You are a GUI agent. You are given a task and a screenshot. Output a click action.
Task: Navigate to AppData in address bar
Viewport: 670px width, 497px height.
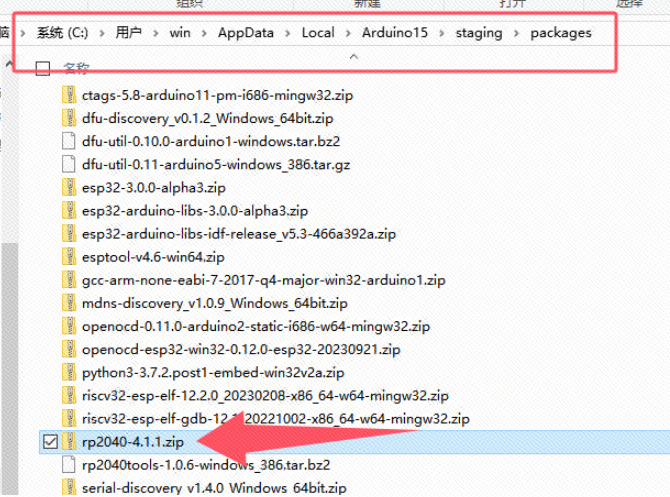click(x=246, y=32)
